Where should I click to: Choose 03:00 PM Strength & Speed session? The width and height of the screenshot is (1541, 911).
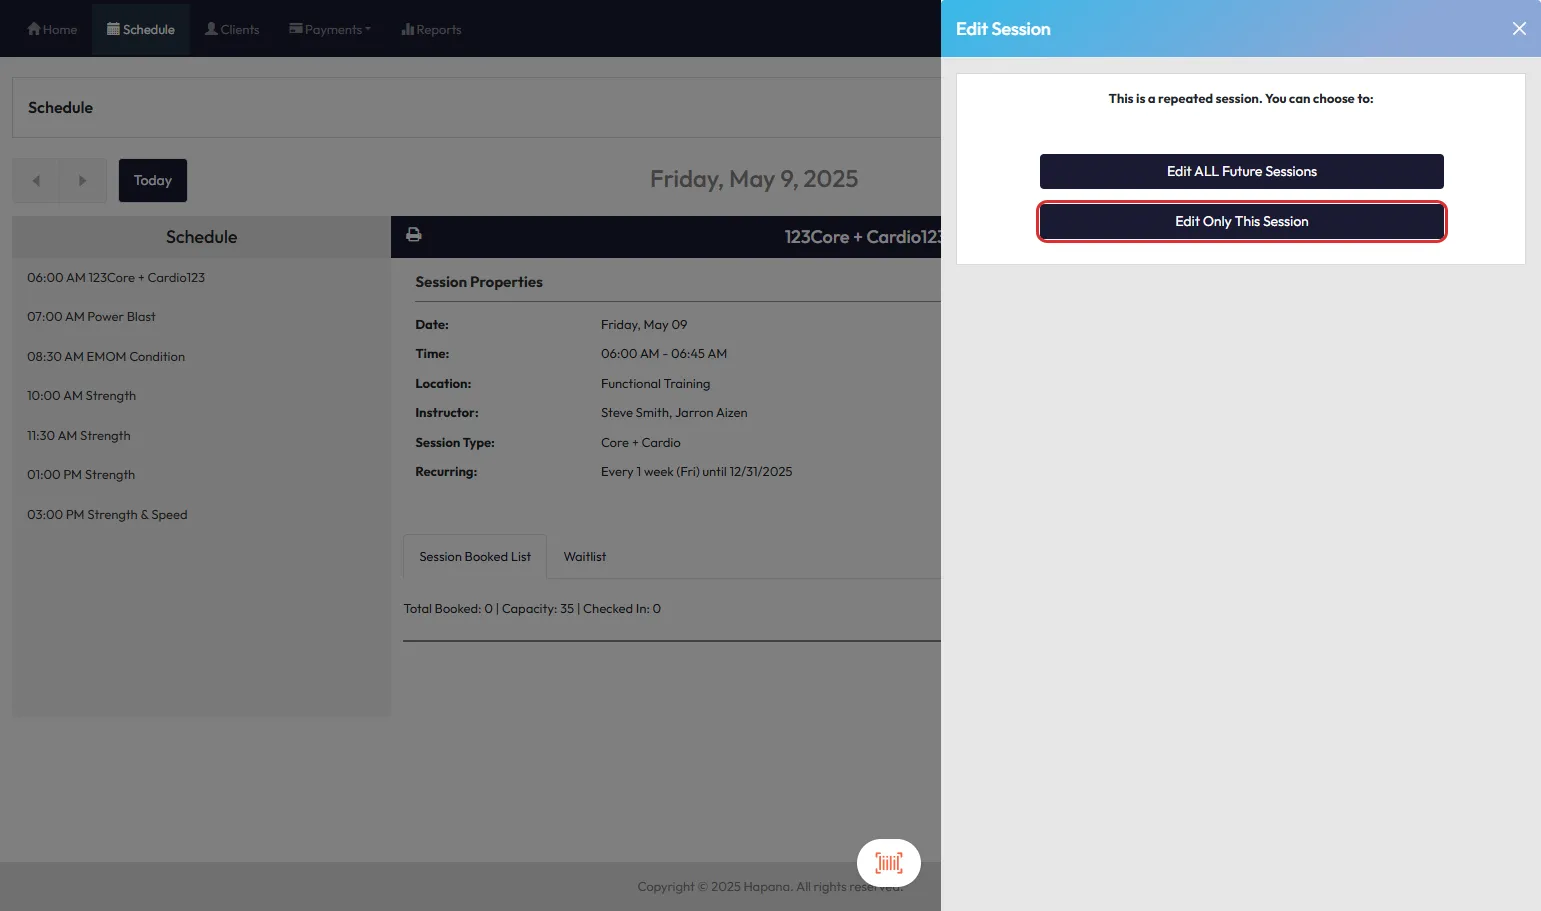click(107, 515)
